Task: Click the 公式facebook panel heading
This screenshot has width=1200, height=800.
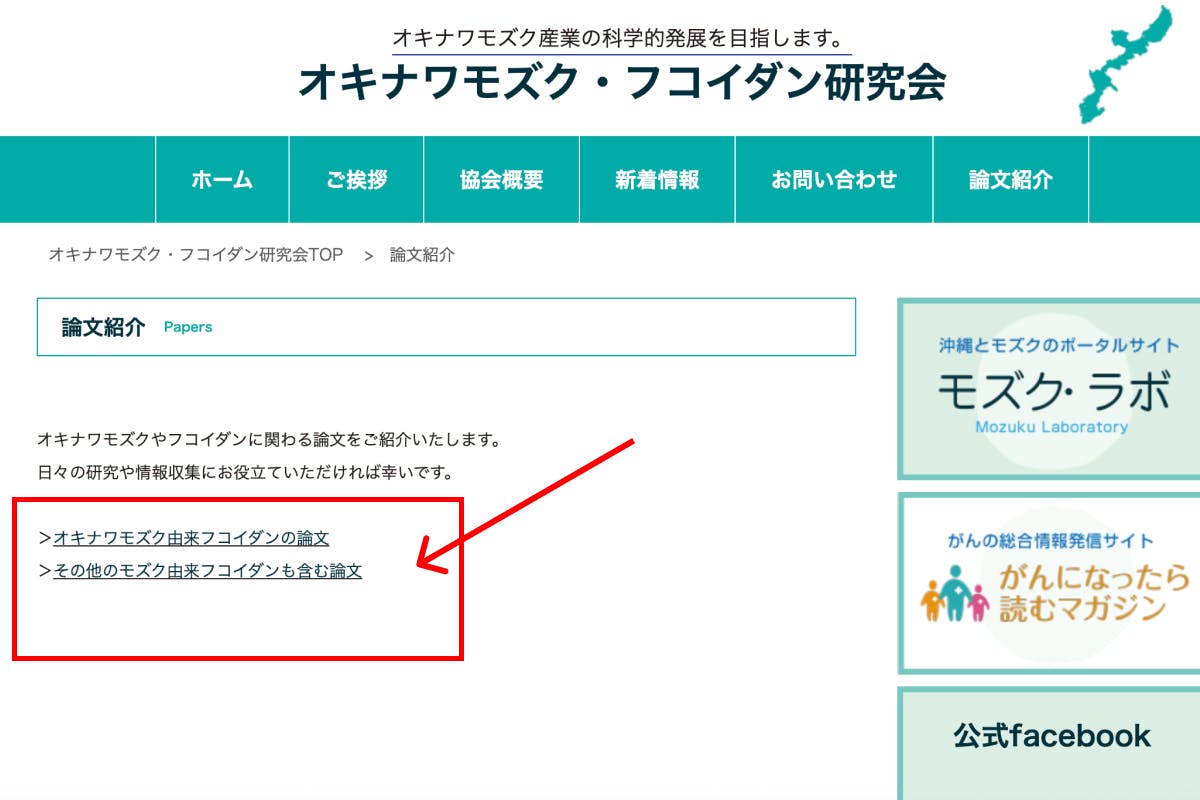Action: (1051, 737)
